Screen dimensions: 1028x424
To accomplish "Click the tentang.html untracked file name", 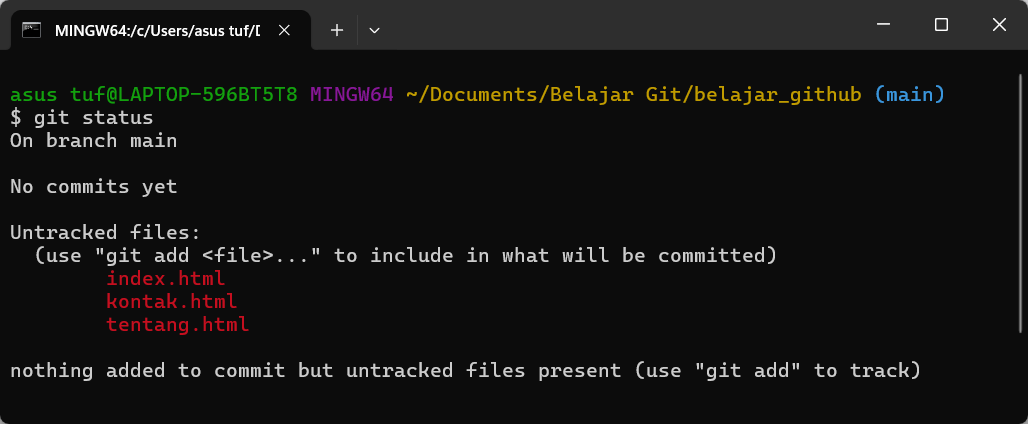I will pos(177,325).
